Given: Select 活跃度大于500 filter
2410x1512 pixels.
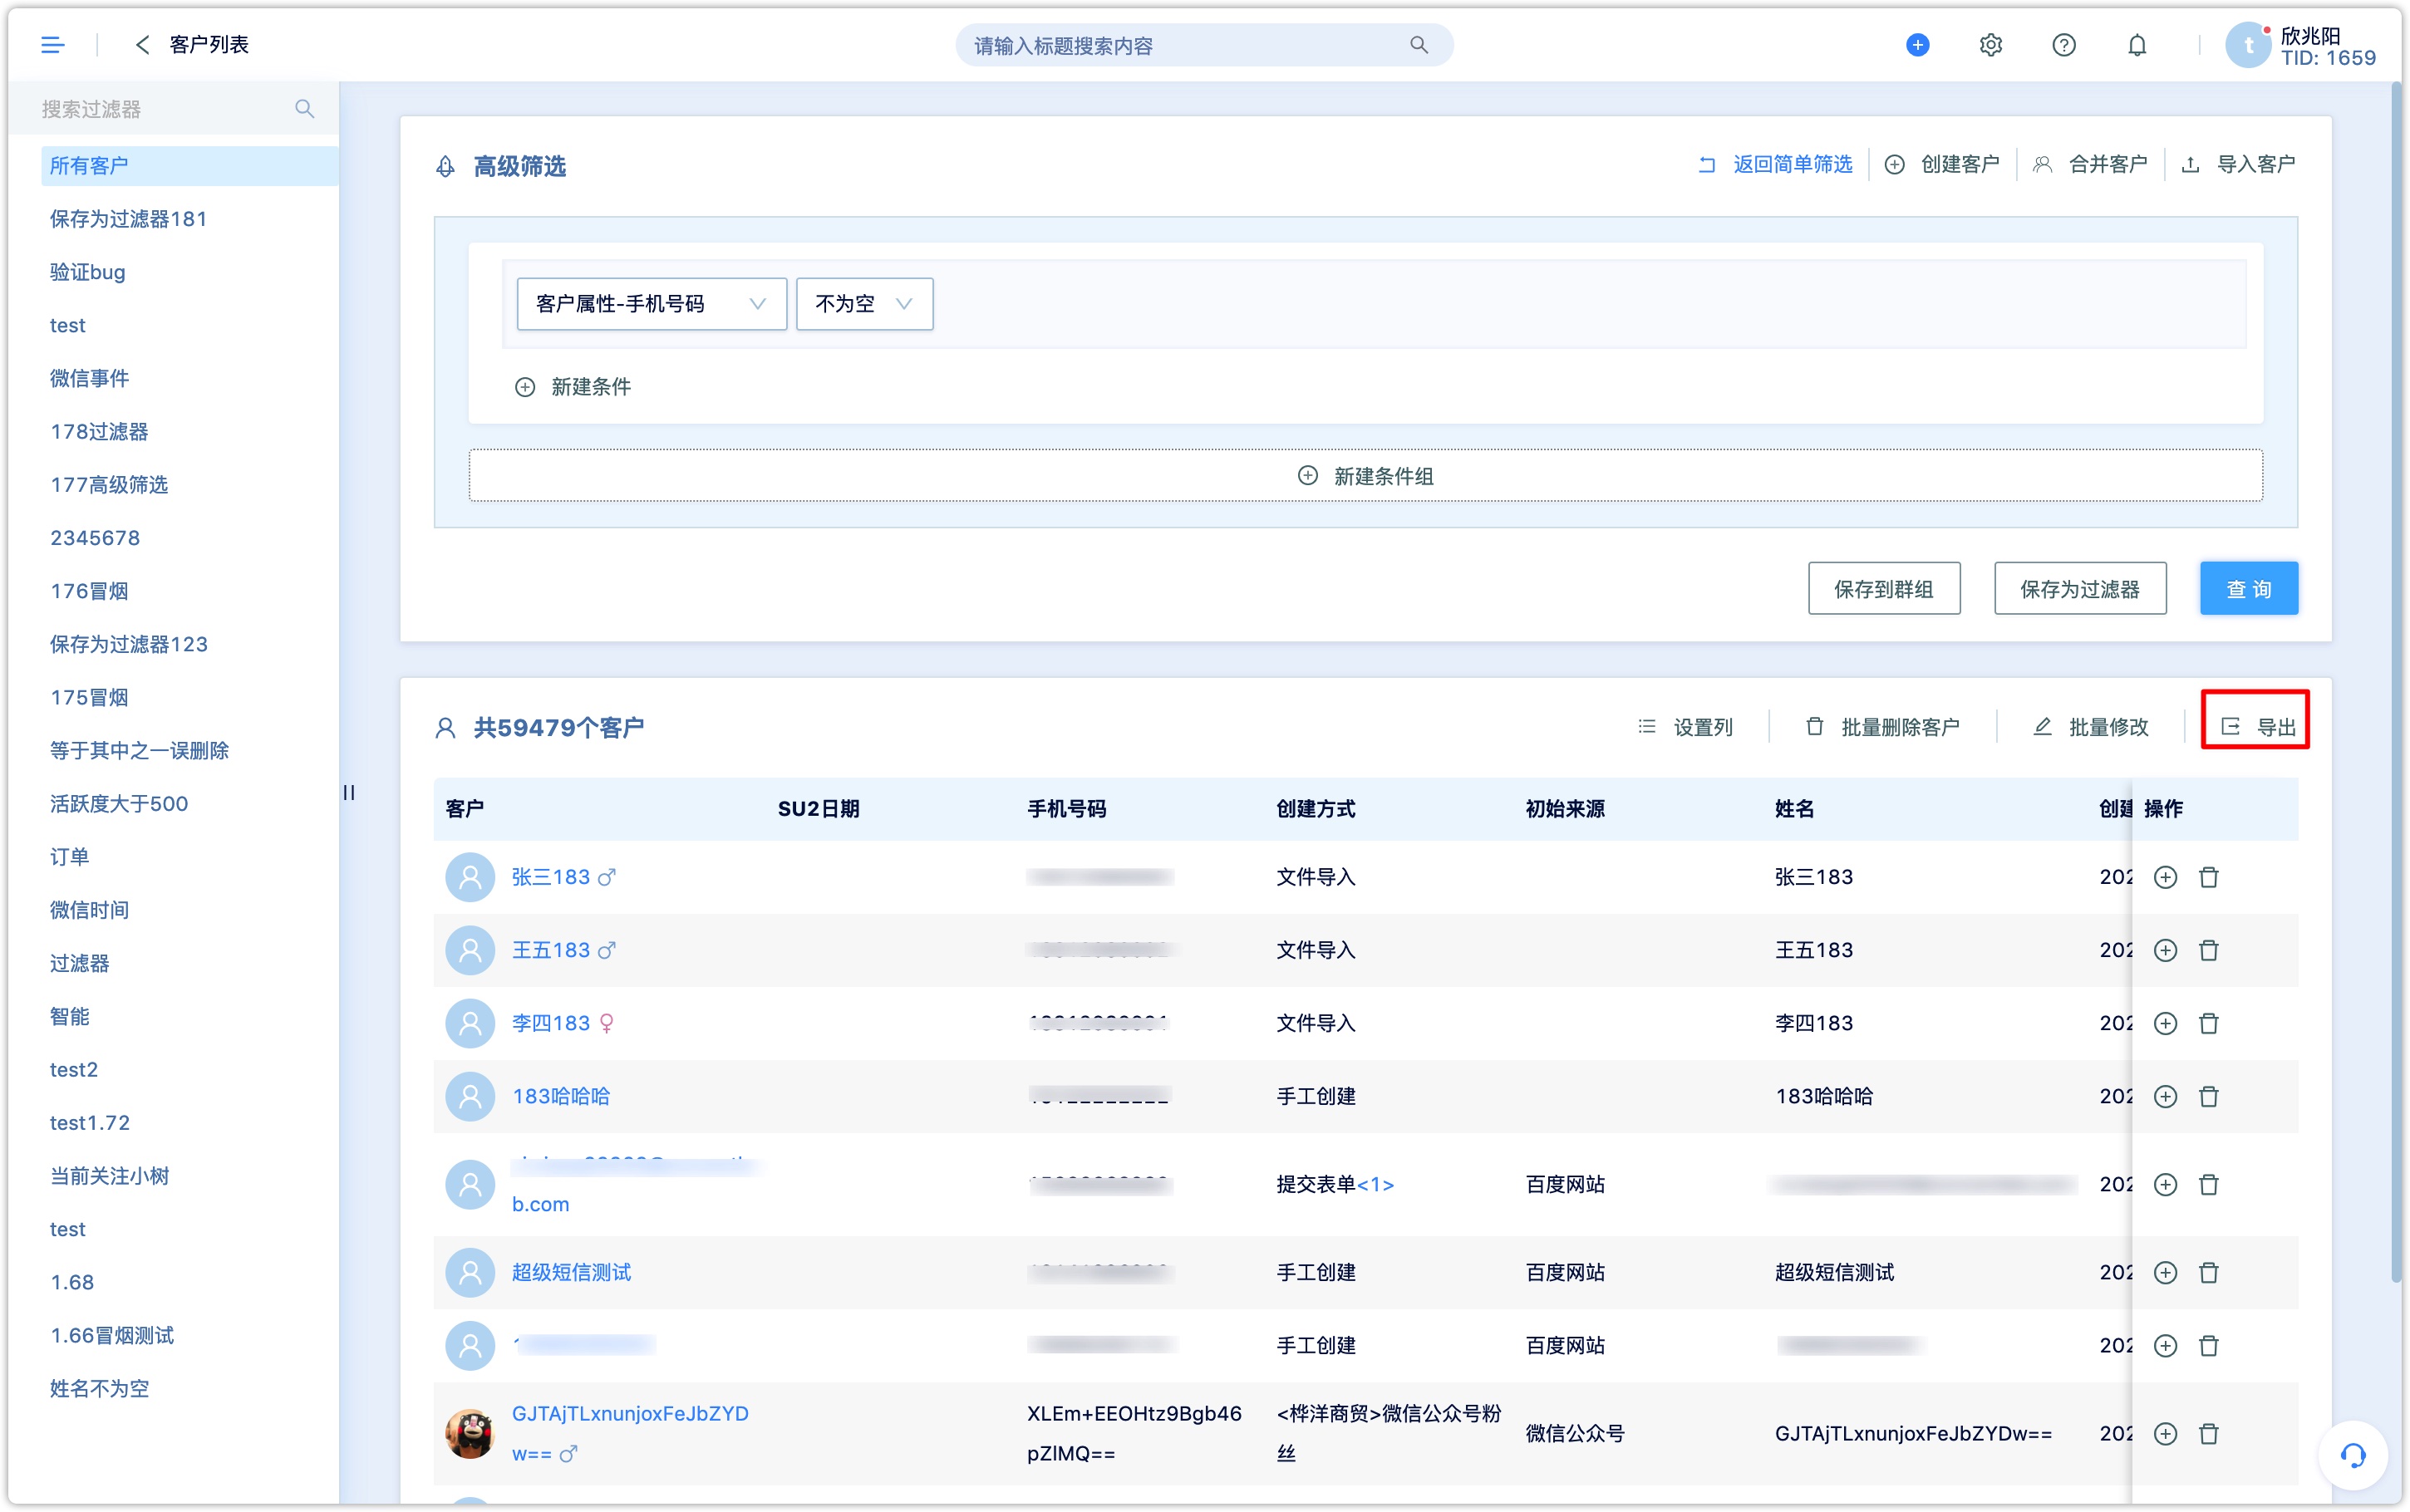Looking at the screenshot, I should point(119,804).
